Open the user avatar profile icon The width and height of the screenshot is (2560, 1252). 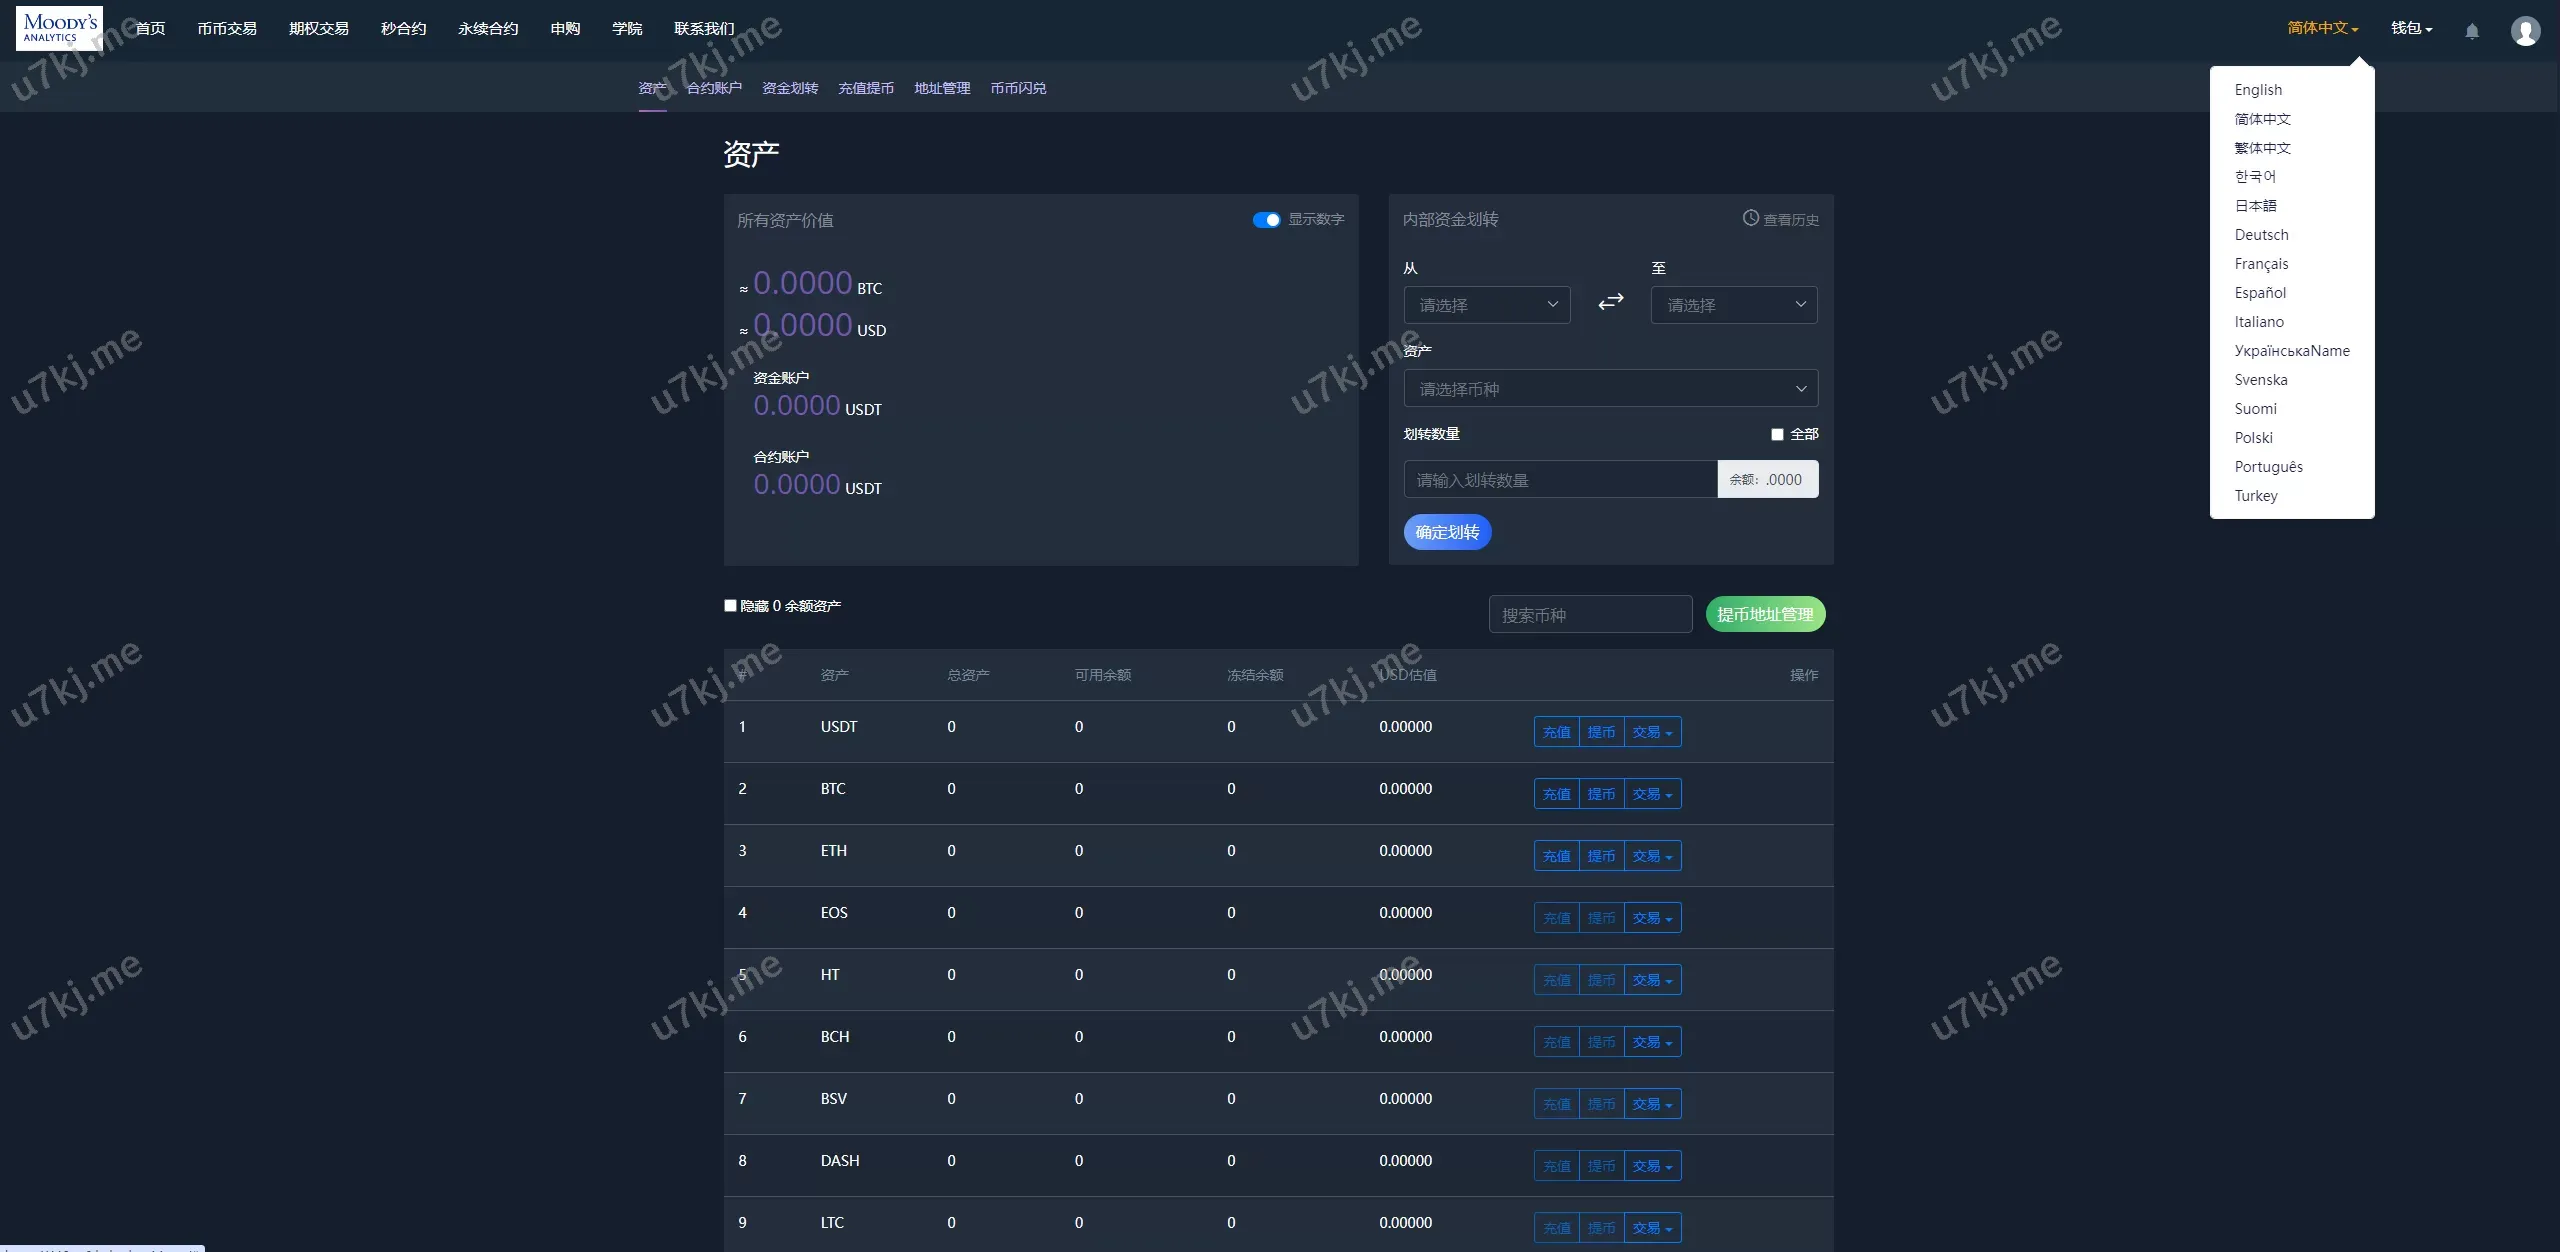tap(2525, 31)
